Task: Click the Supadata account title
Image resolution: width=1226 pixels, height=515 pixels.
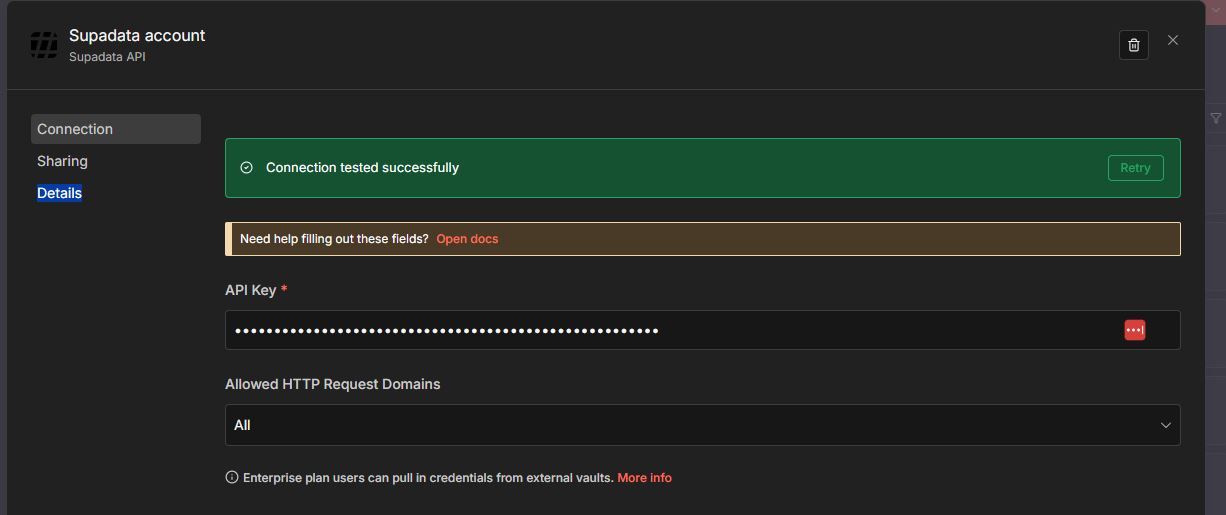Action: (x=137, y=35)
